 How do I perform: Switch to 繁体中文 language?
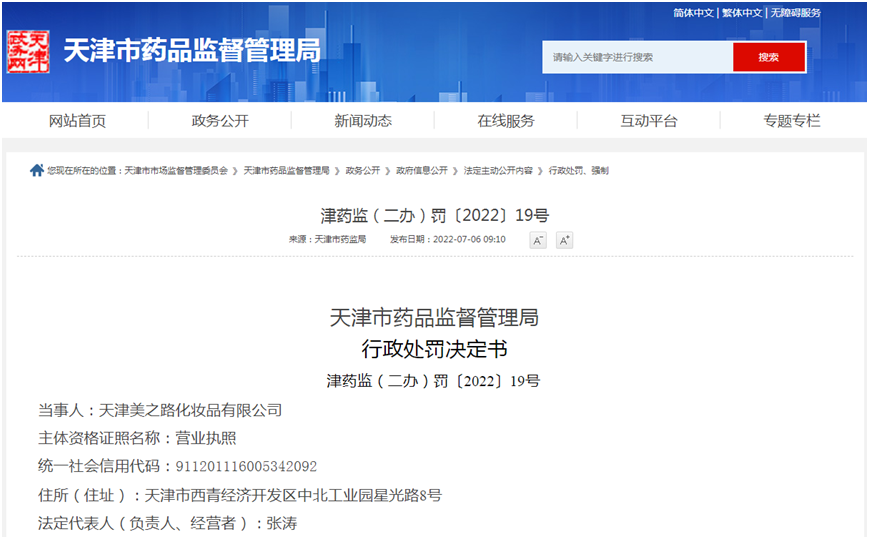(x=742, y=13)
